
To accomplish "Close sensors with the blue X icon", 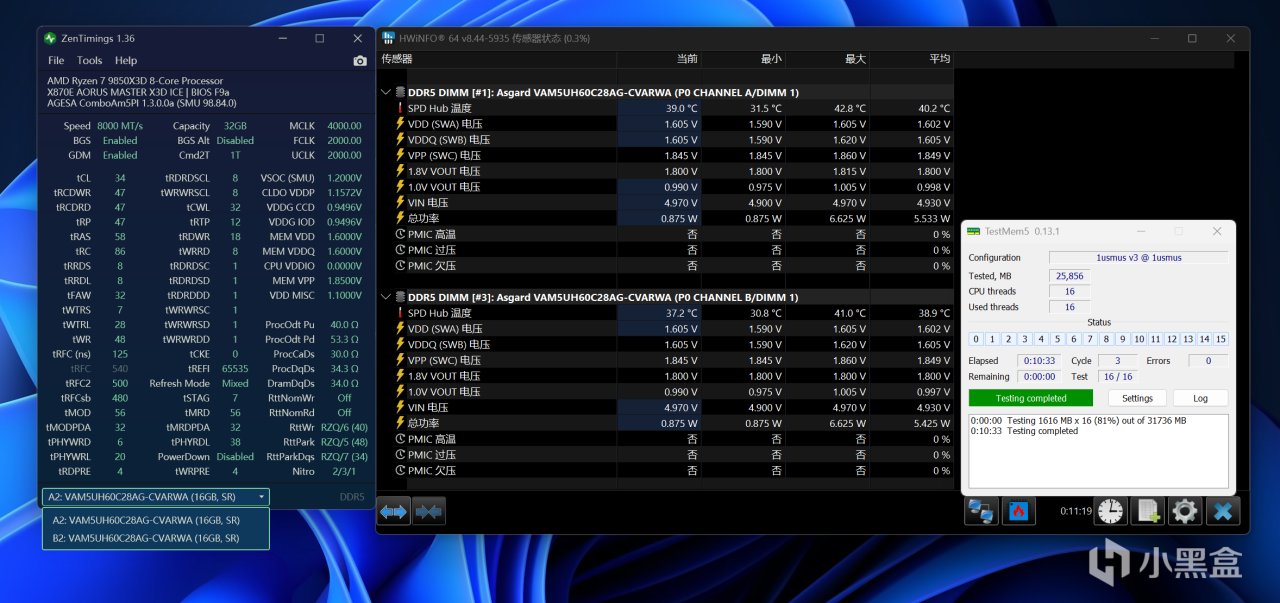I will (1222, 511).
